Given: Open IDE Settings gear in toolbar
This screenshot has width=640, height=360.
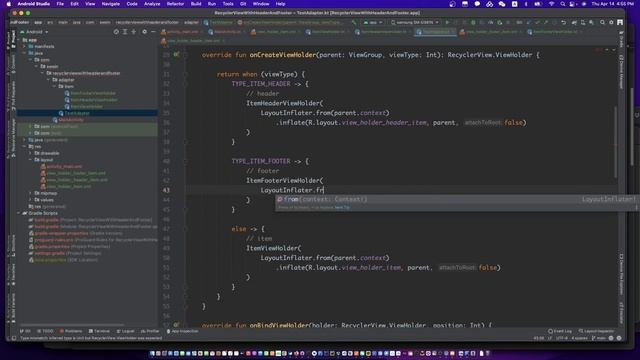Looking at the screenshot, I should click(611, 22).
